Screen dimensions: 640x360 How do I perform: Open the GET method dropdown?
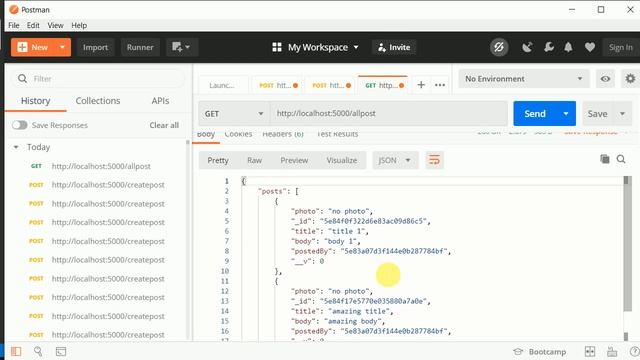(234, 113)
